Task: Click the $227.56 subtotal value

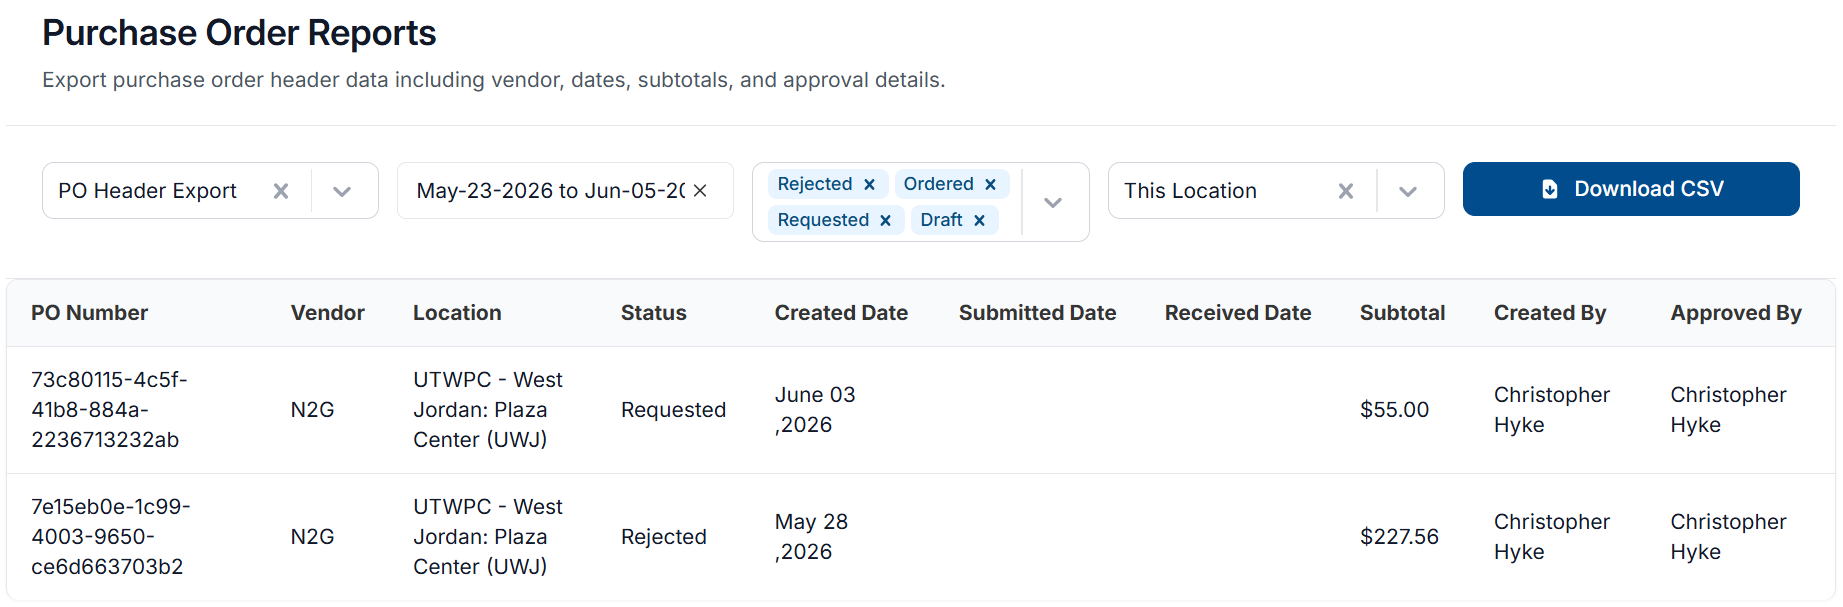Action: point(1399,537)
